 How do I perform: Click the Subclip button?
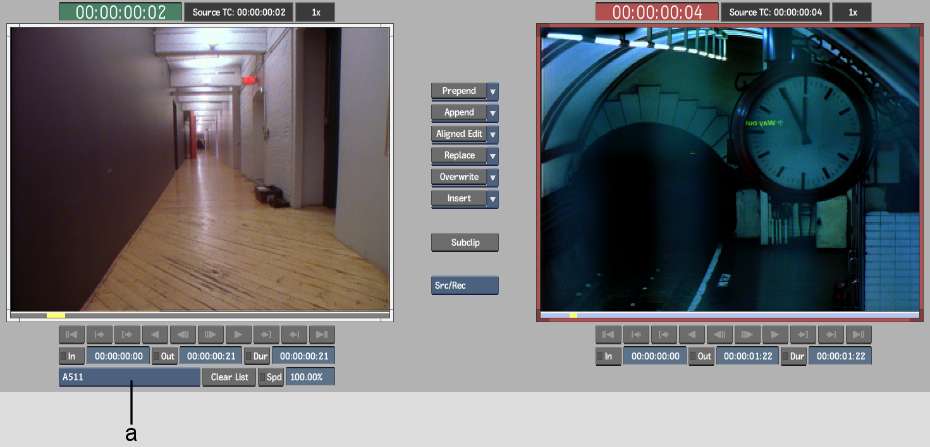(465, 242)
